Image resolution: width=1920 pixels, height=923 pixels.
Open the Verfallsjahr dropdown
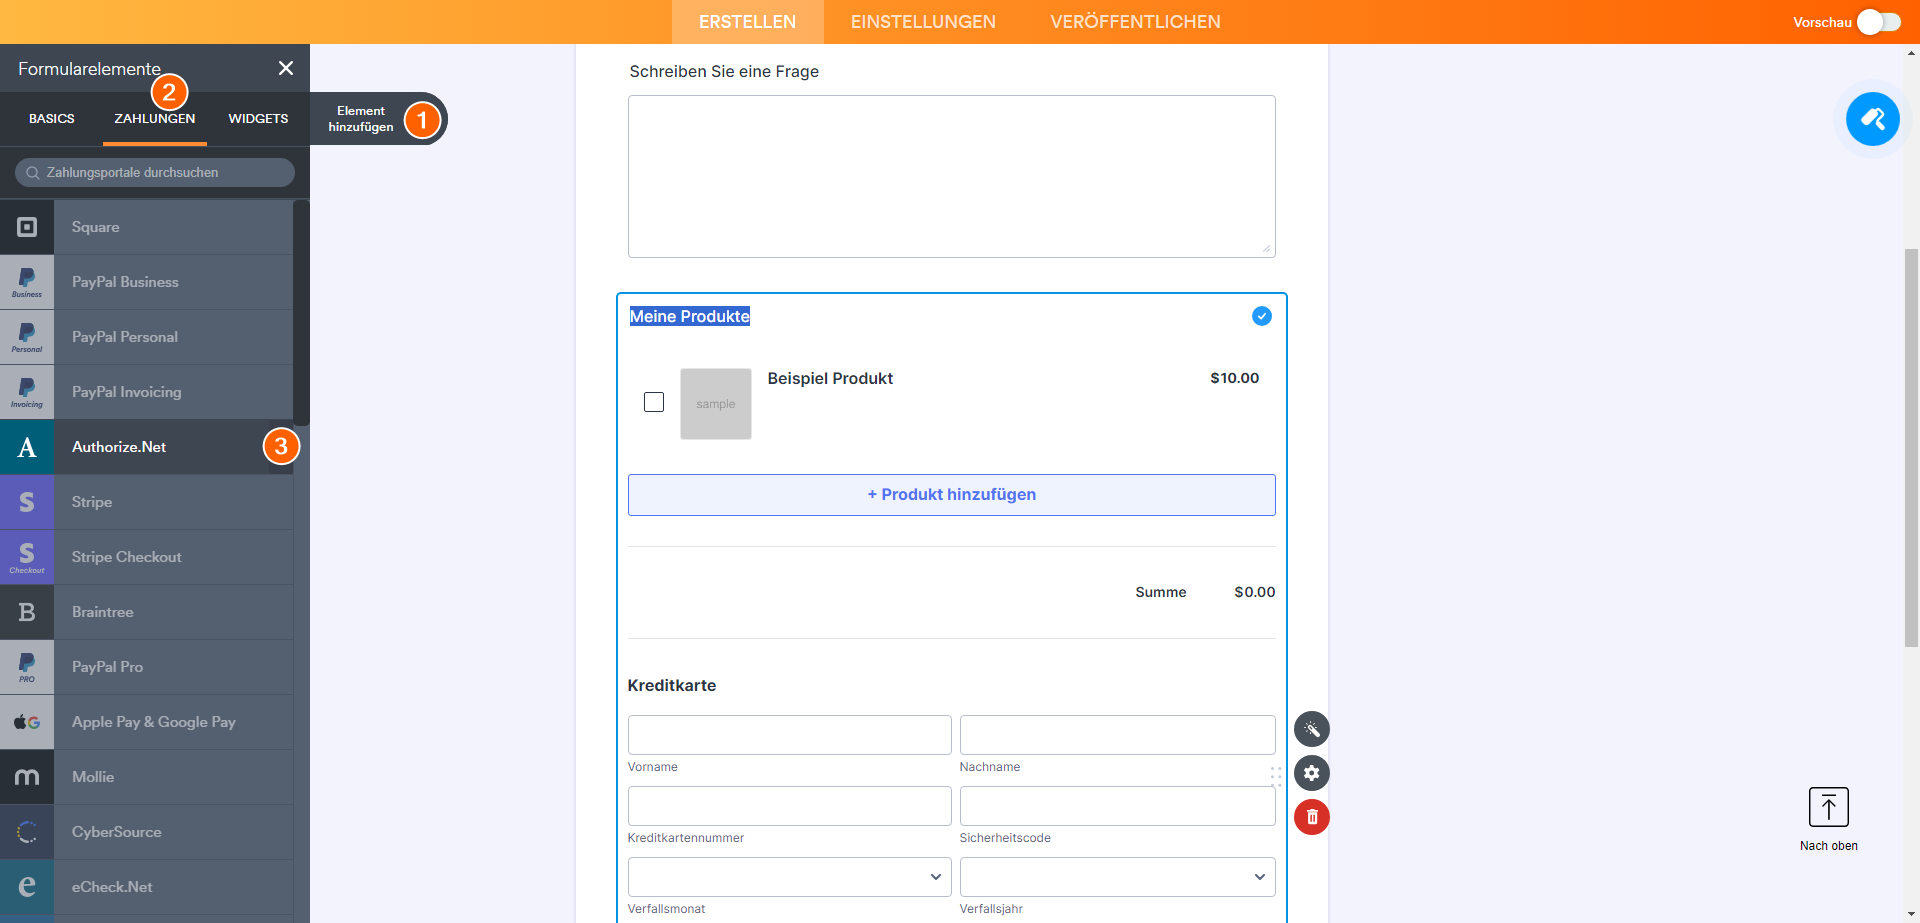[x=1118, y=877]
